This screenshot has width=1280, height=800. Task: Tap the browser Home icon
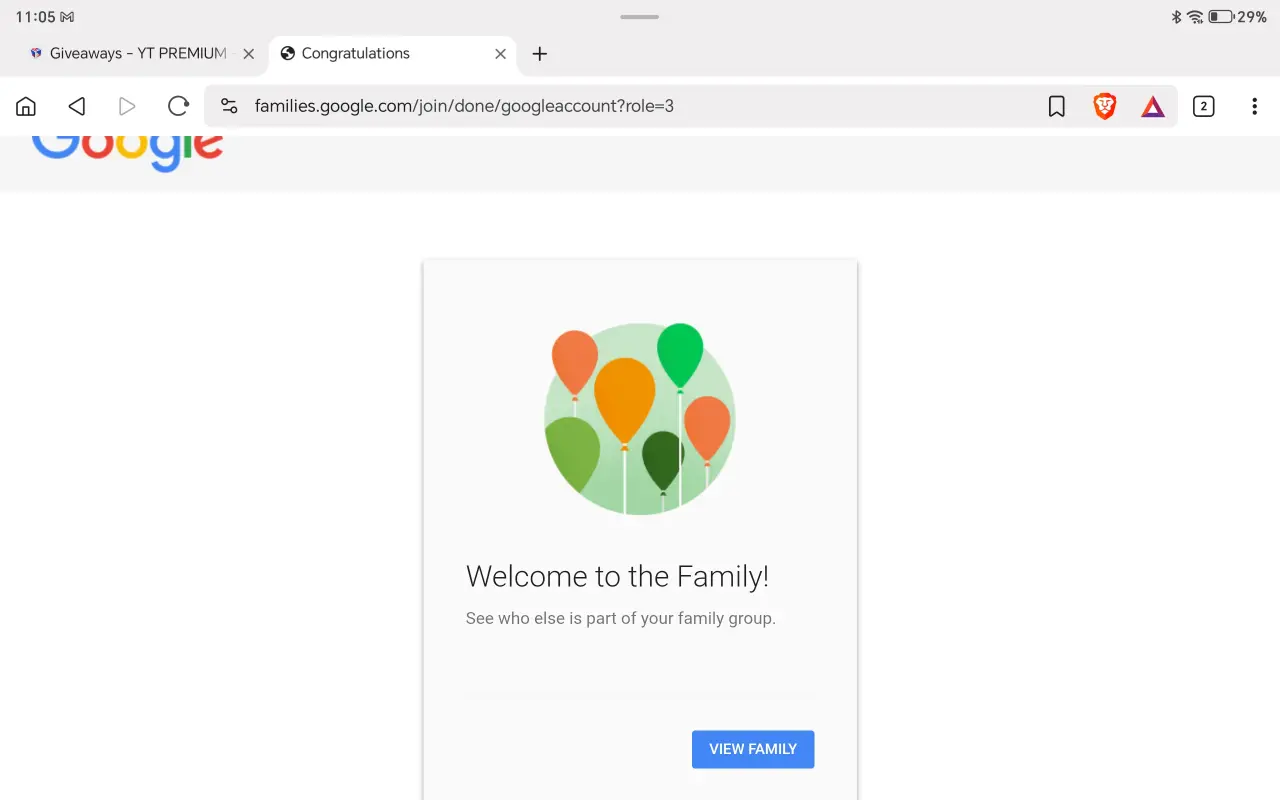tap(26, 106)
